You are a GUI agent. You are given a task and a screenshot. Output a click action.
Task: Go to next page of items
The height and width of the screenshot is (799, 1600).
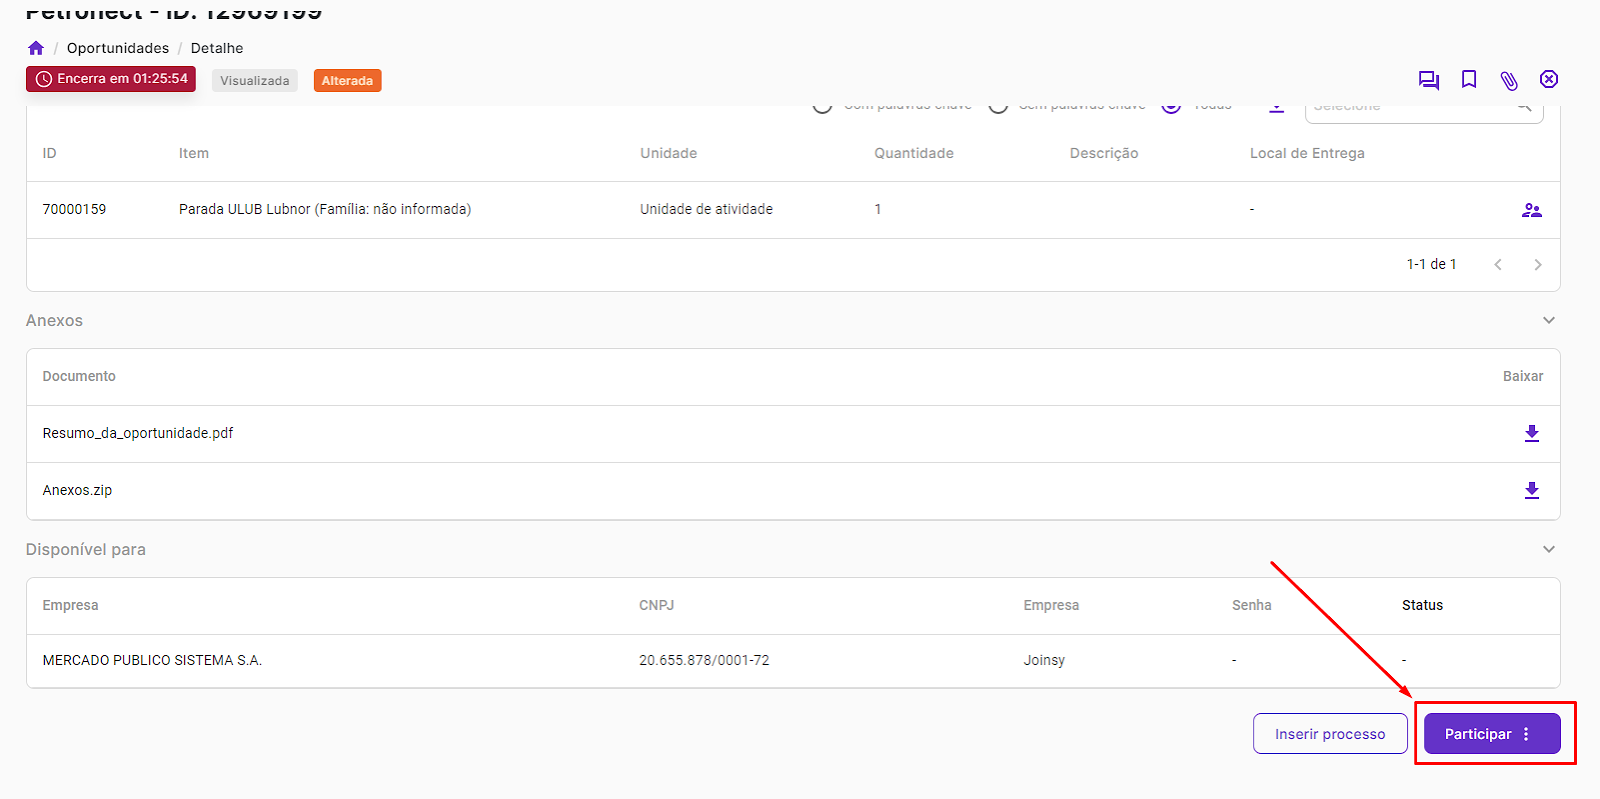1537,265
